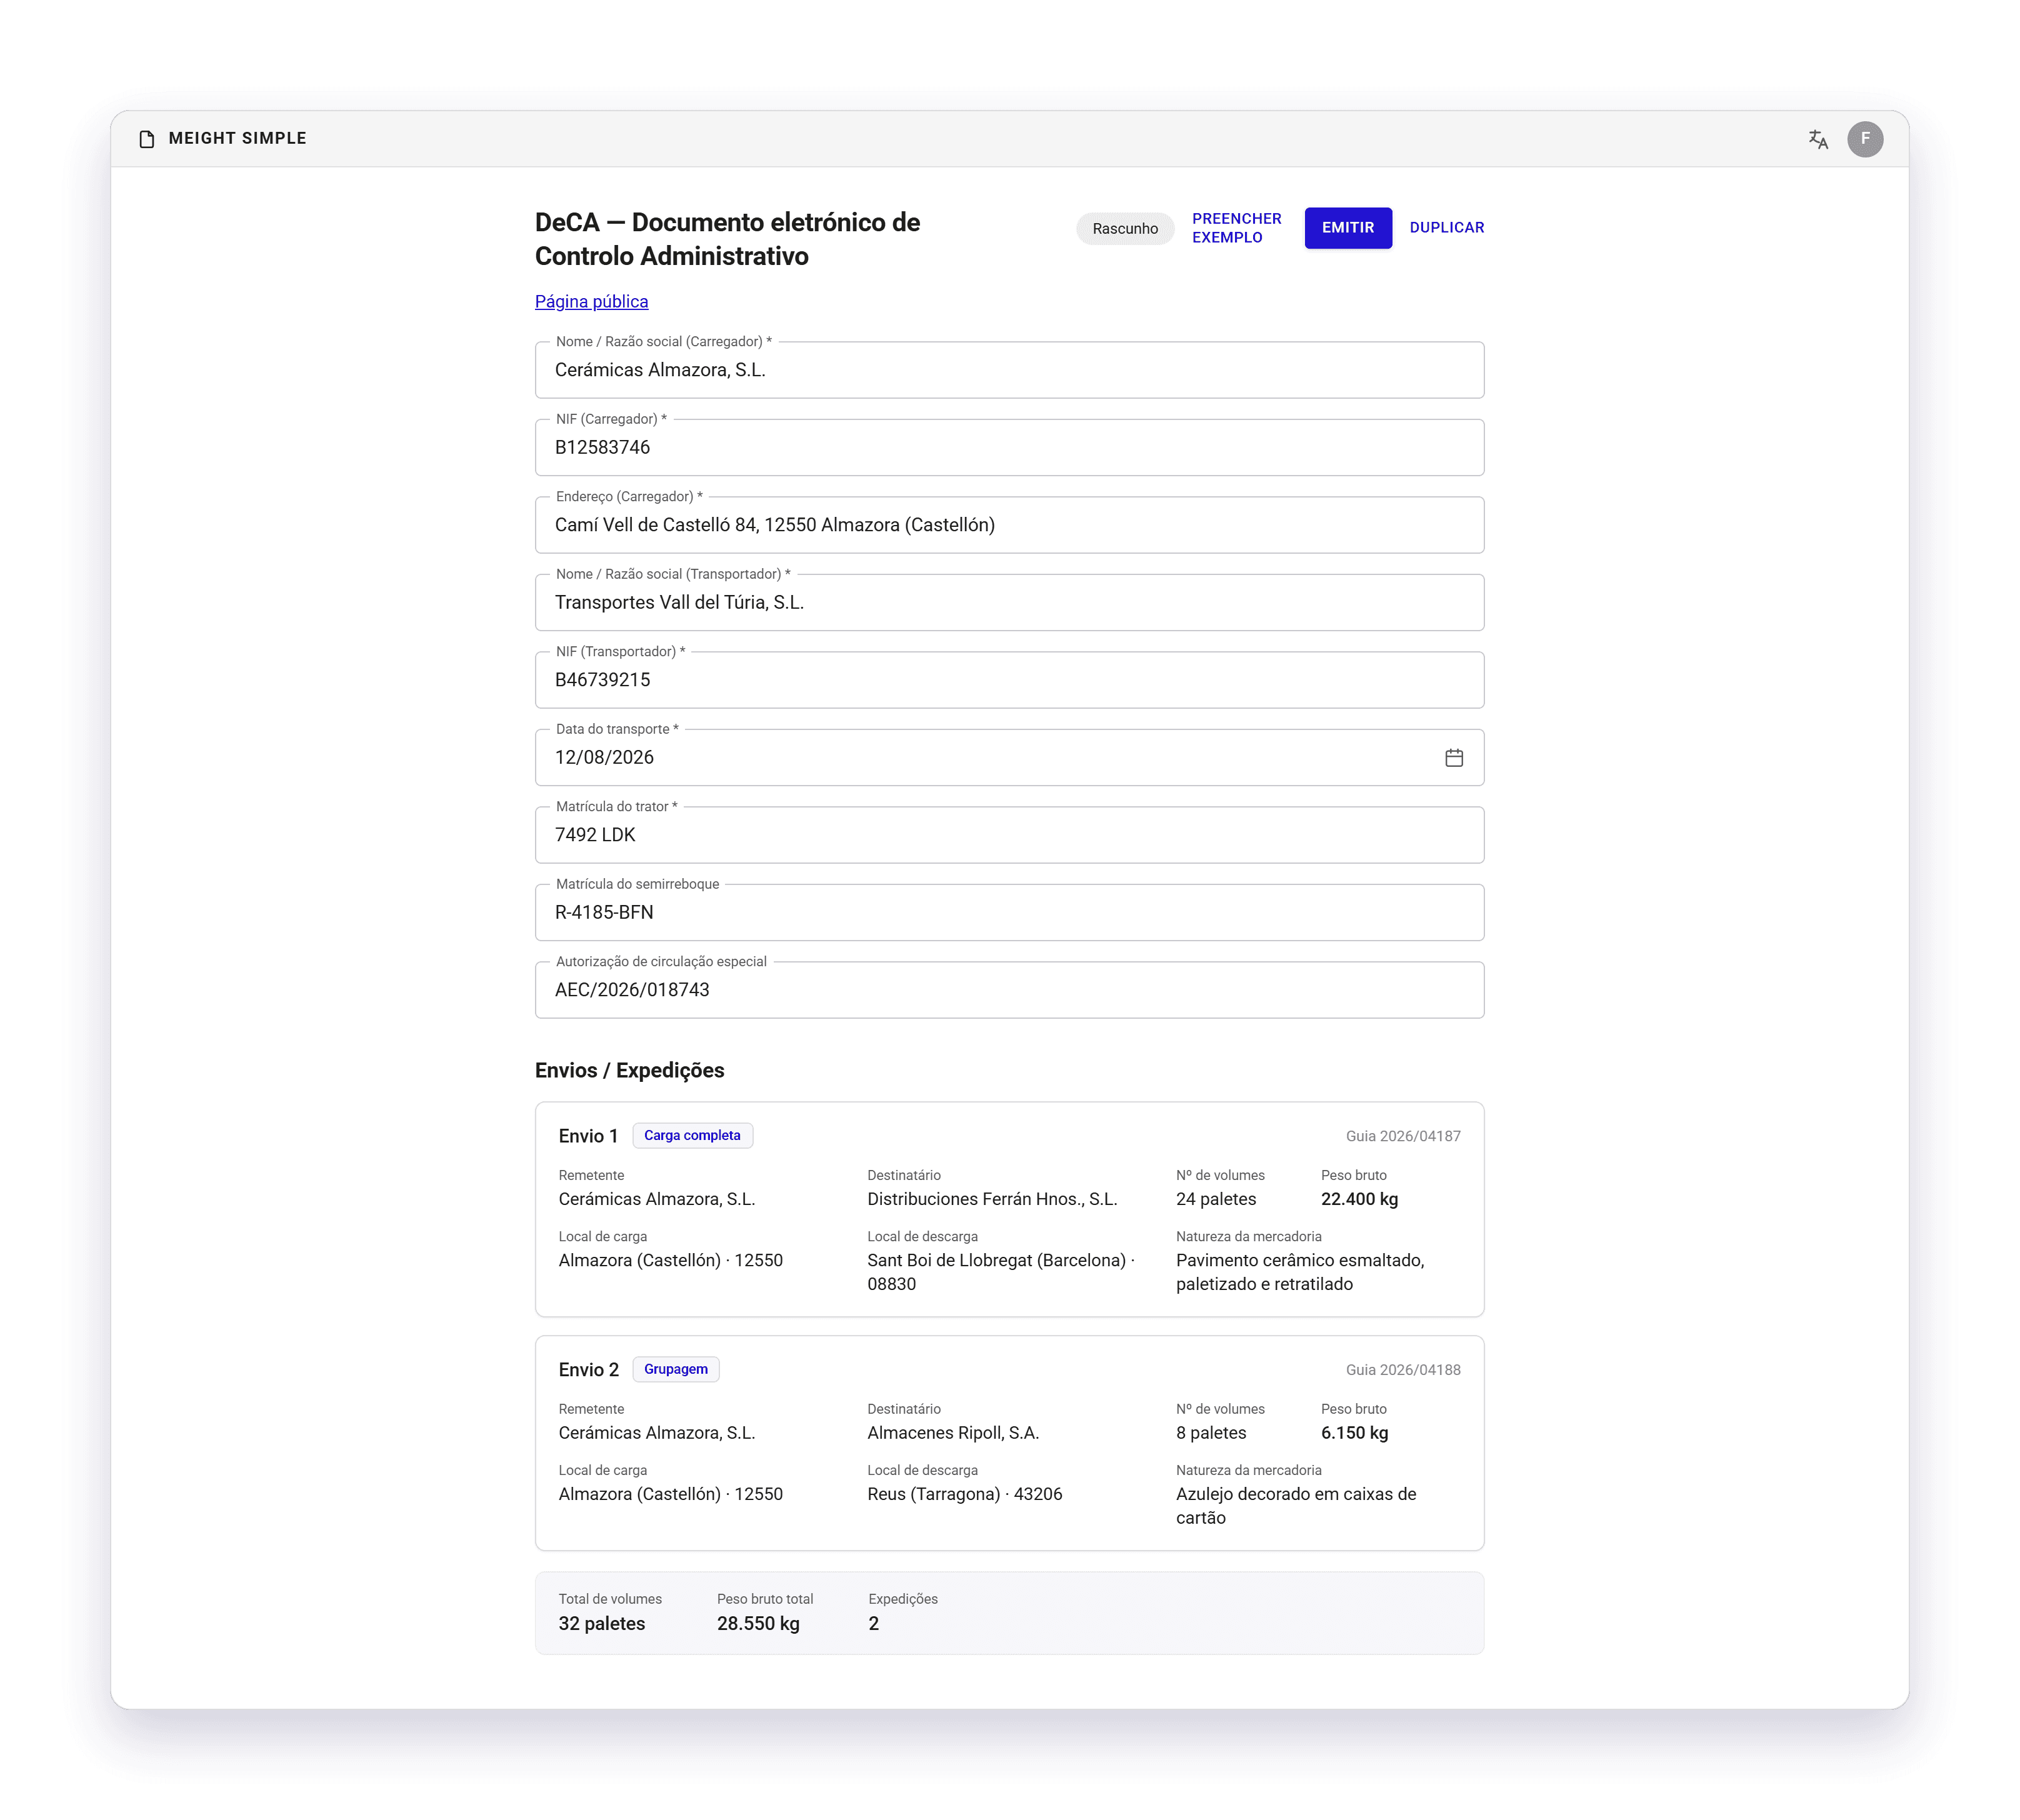The image size is (2020, 1820).
Task: Focus the Matrícula do semirreboque field
Action: point(1009,913)
